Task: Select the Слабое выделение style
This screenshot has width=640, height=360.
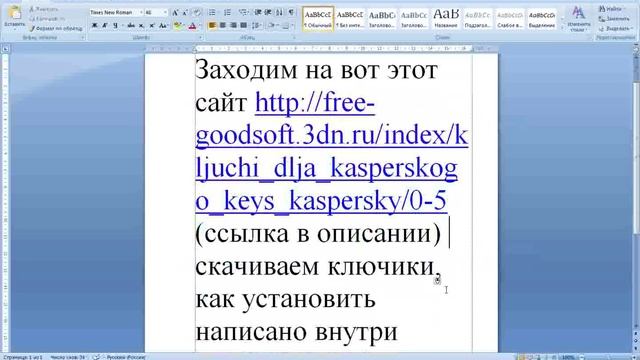Action: tap(510, 19)
